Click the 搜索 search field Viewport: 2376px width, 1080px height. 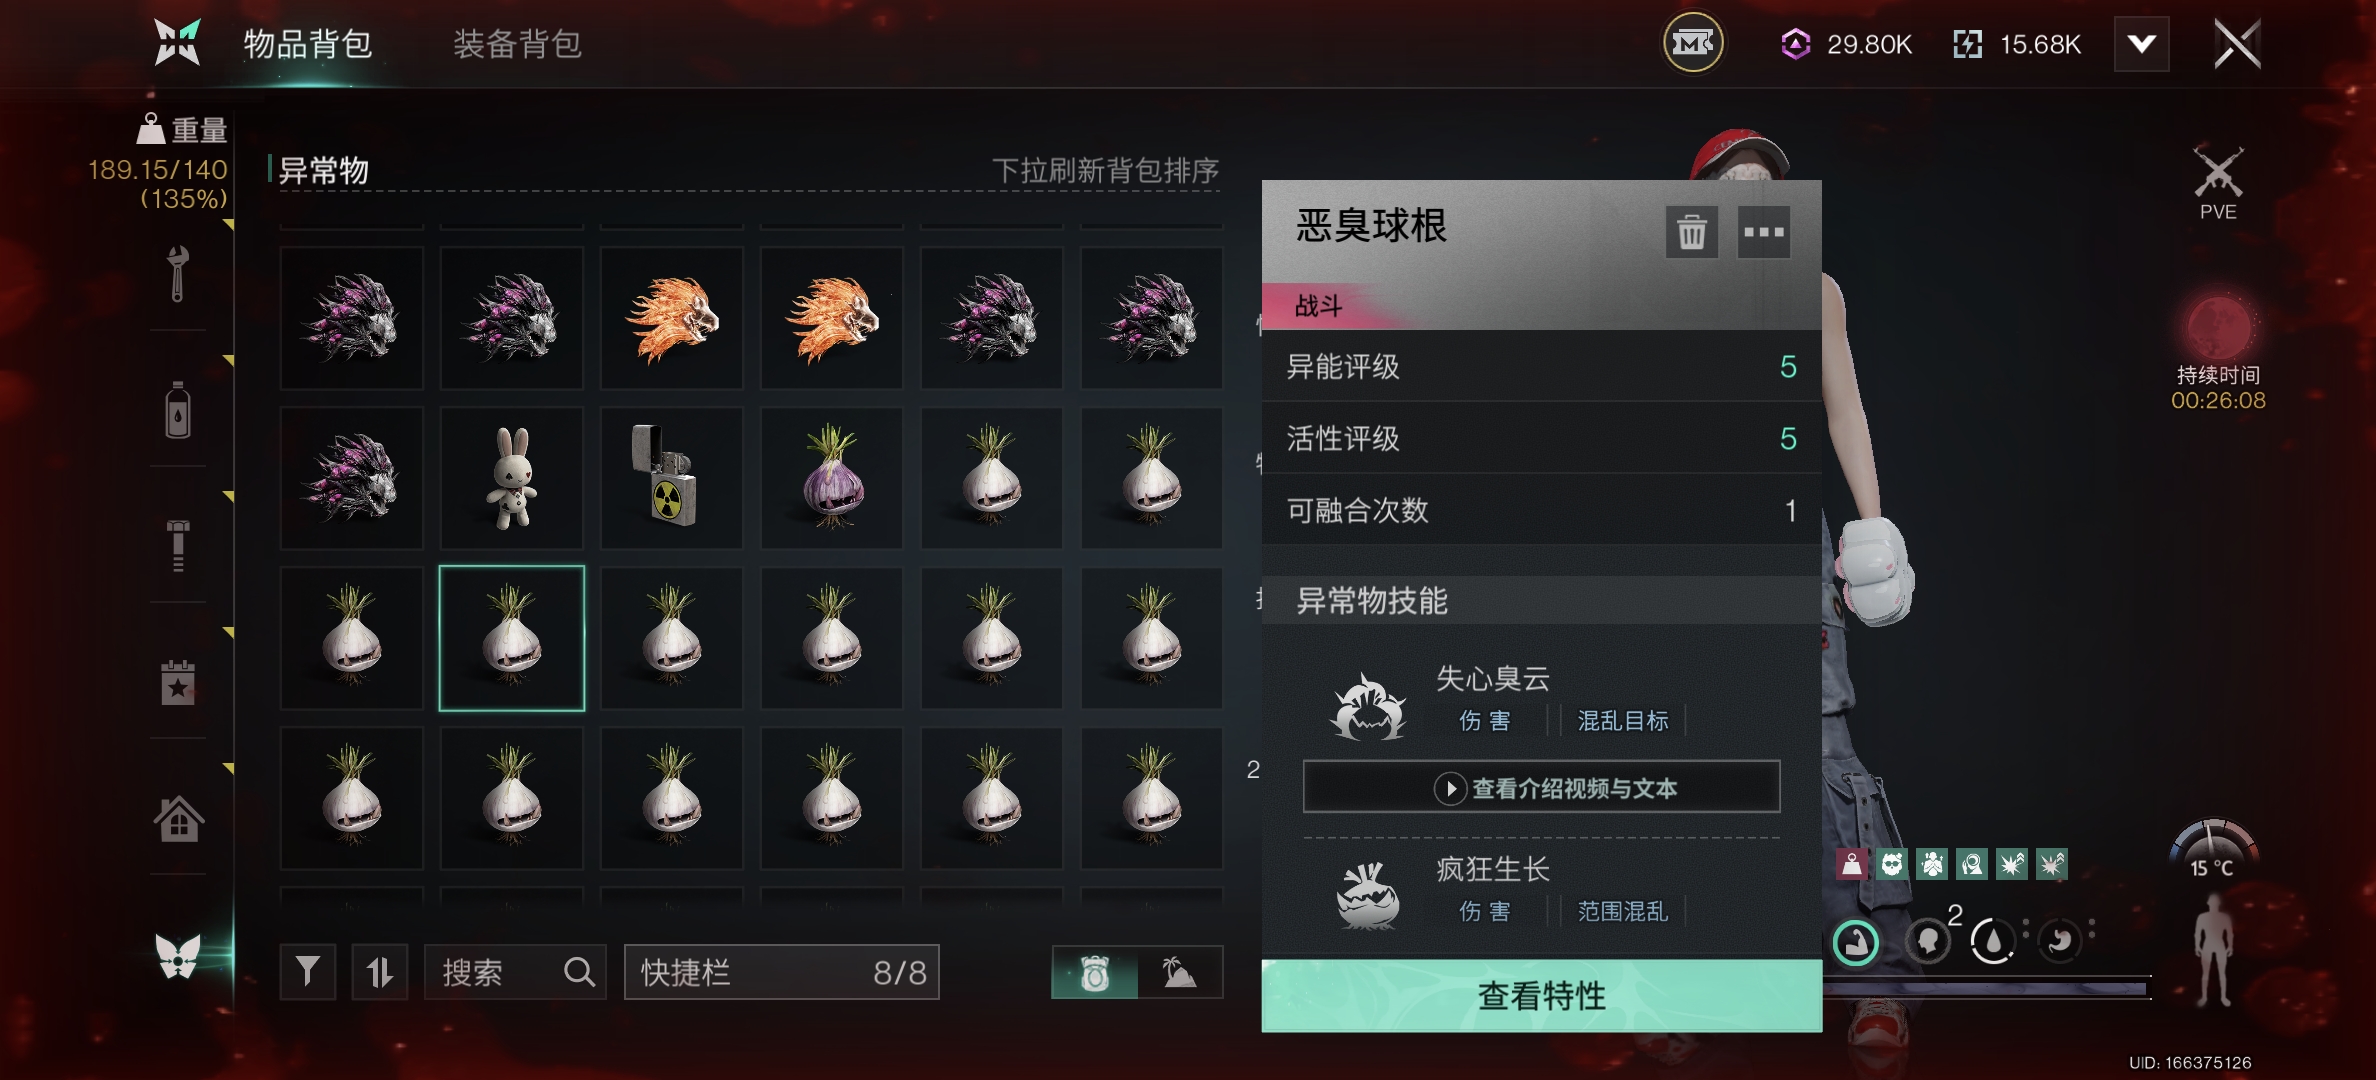[516, 972]
